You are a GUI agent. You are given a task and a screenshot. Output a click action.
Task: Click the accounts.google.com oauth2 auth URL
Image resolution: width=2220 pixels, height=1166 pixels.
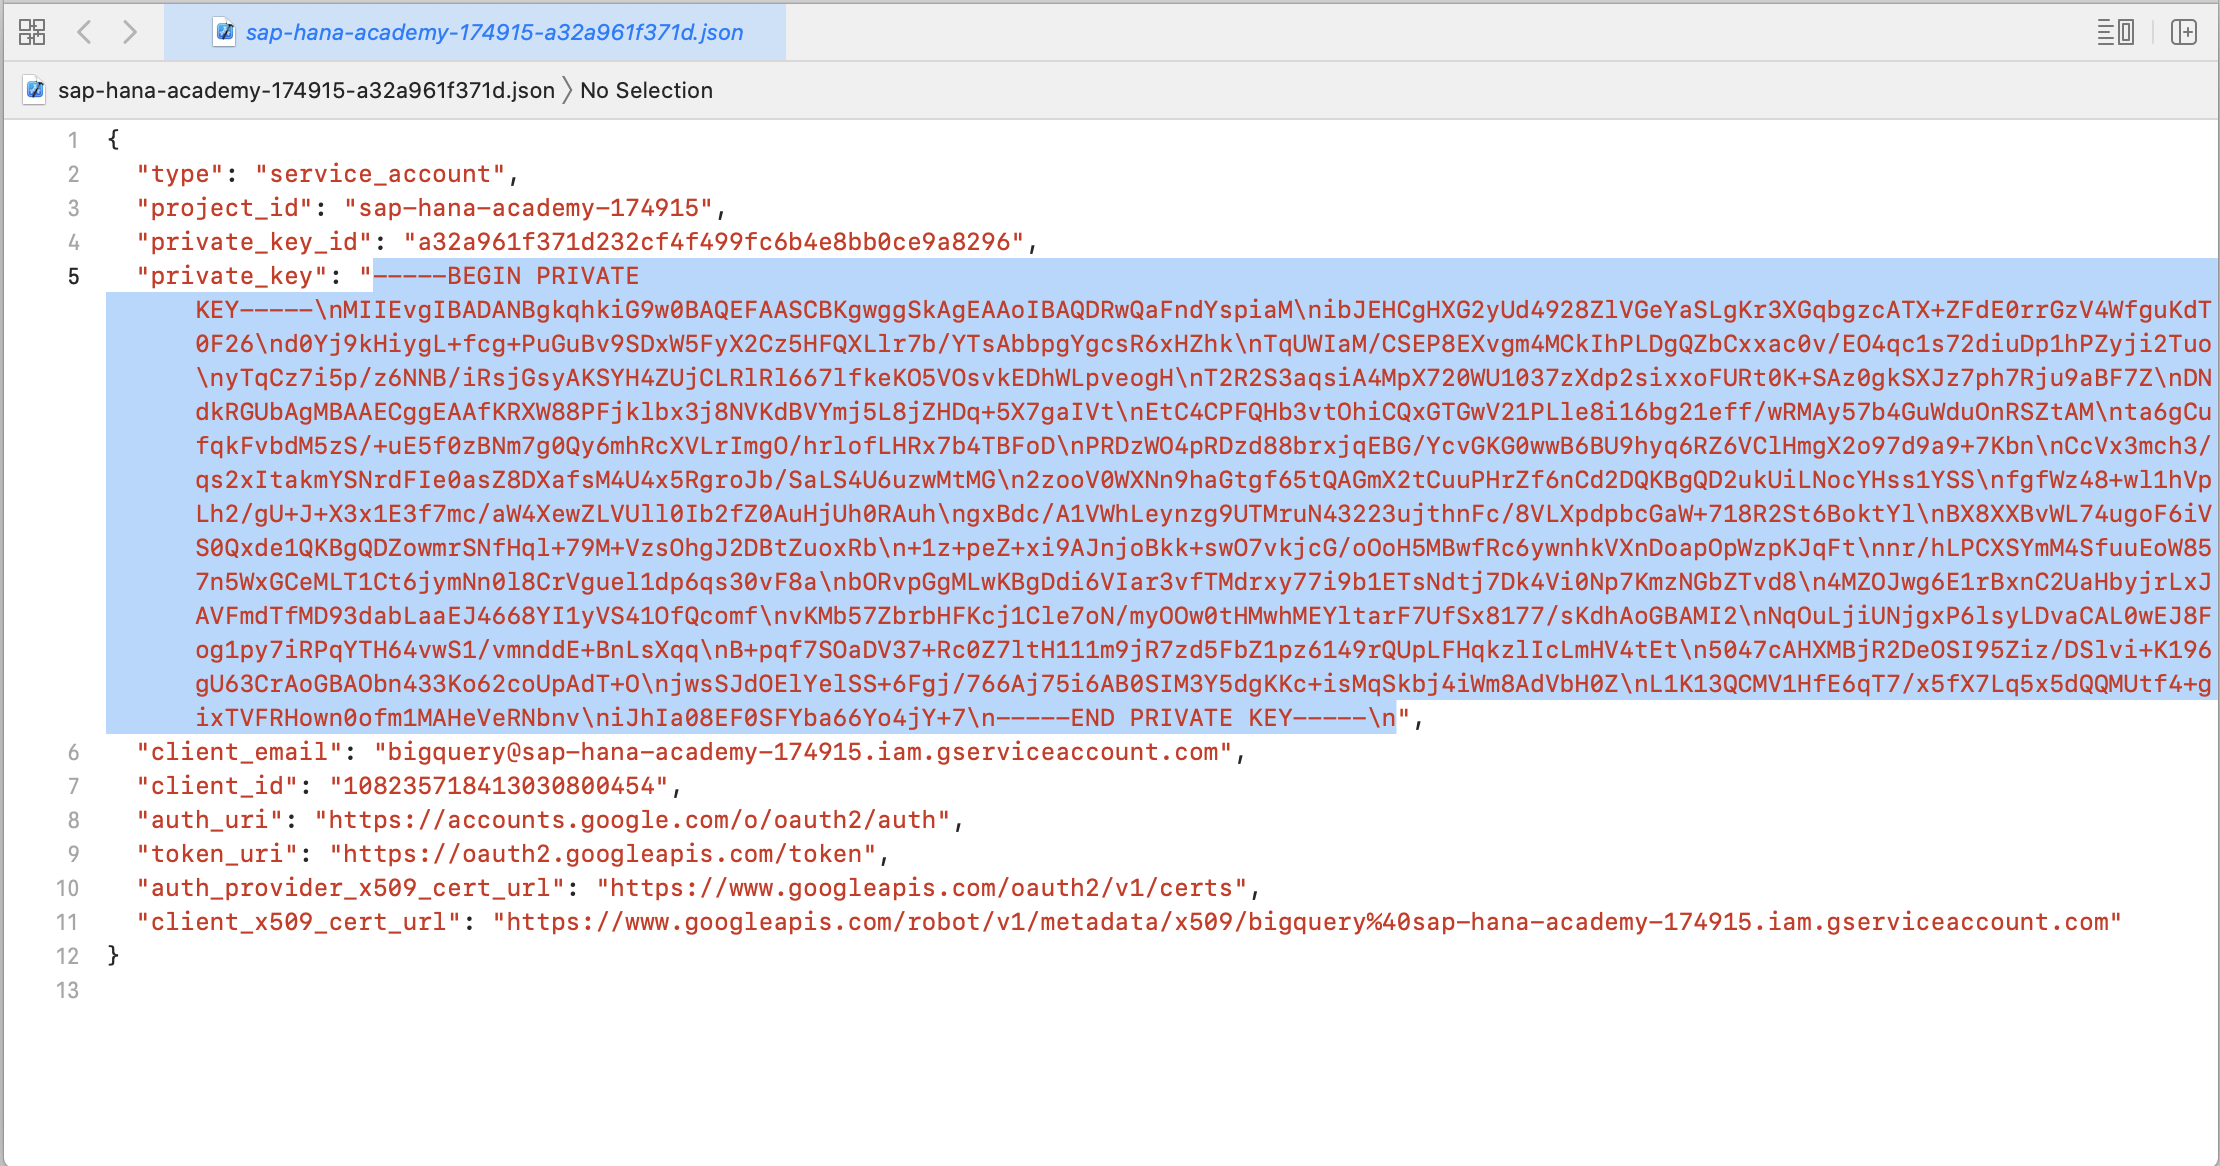[632, 820]
